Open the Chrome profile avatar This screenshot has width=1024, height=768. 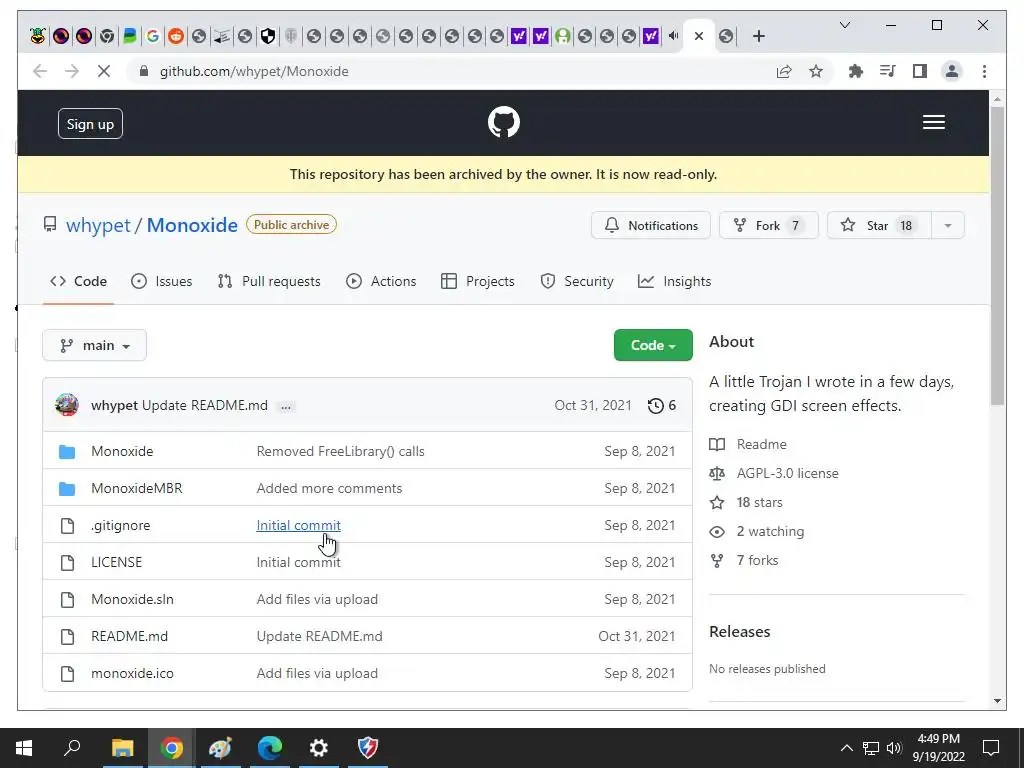click(952, 71)
